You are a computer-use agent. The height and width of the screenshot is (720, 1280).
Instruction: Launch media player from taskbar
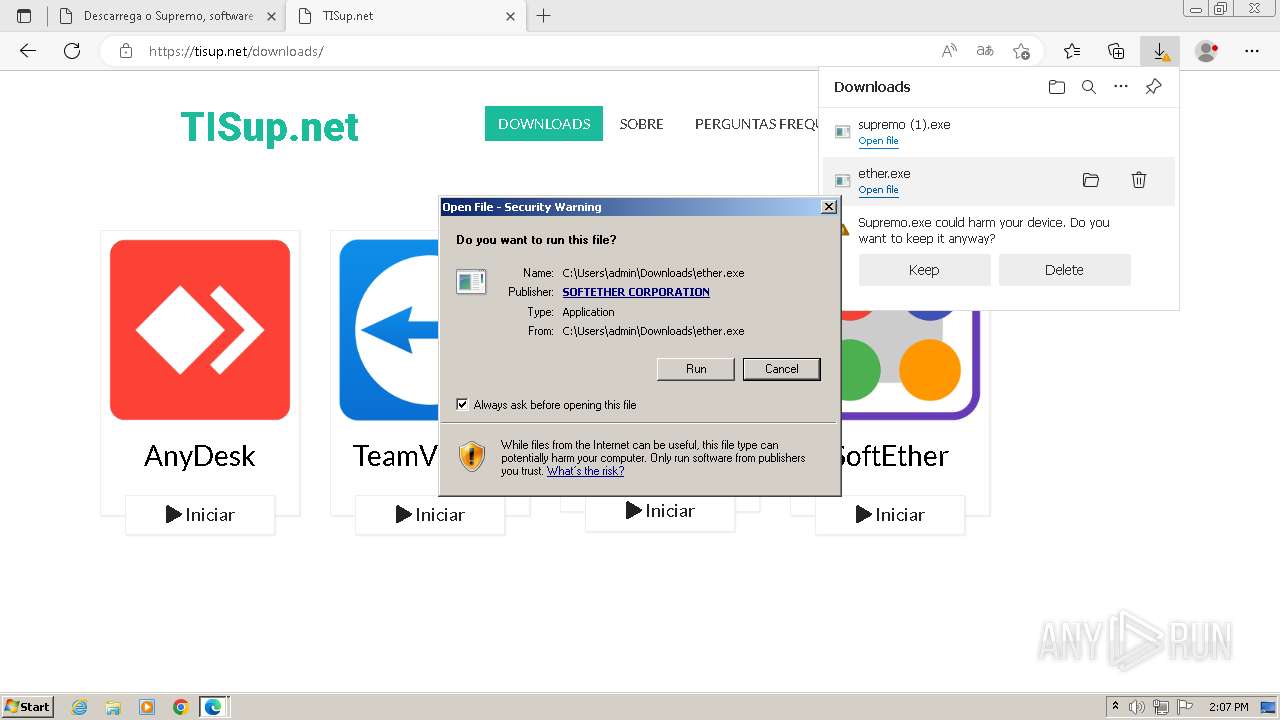(x=147, y=707)
